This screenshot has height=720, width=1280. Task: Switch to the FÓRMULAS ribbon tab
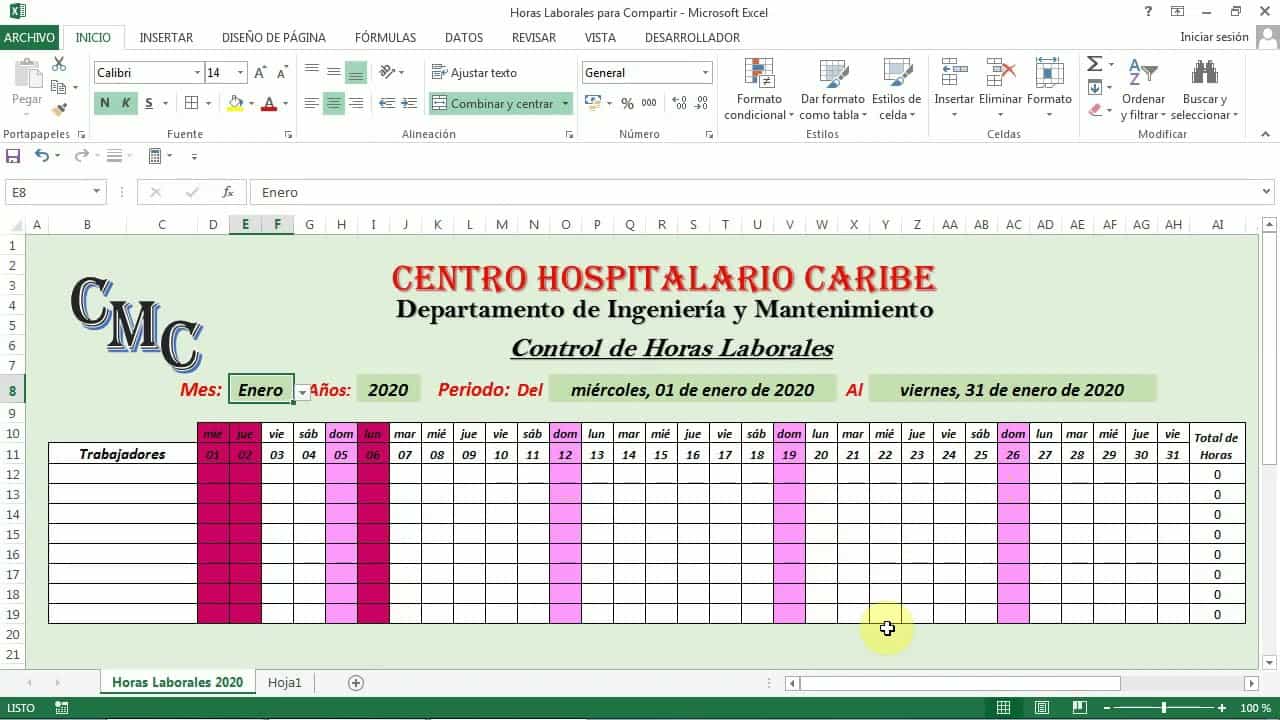click(385, 38)
